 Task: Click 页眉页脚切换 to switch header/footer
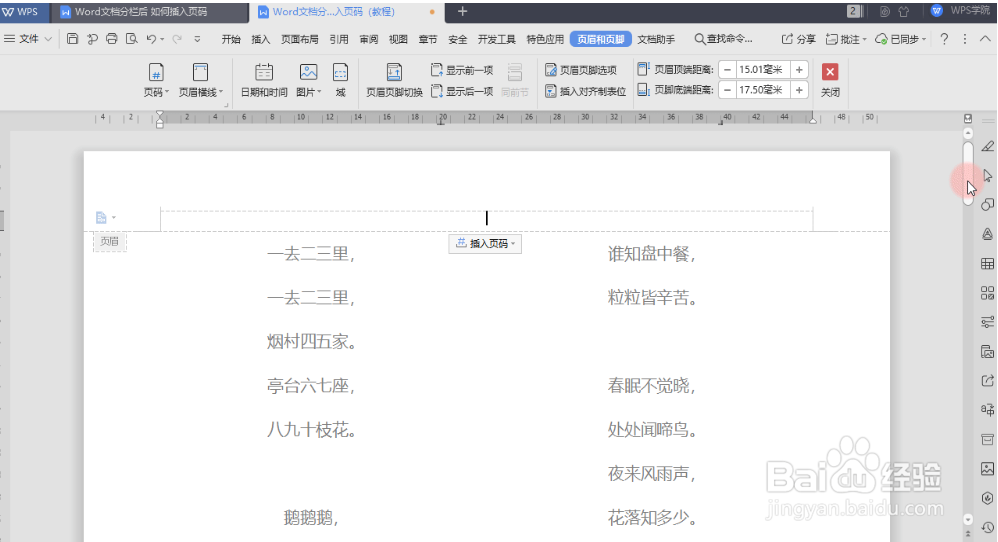[394, 80]
